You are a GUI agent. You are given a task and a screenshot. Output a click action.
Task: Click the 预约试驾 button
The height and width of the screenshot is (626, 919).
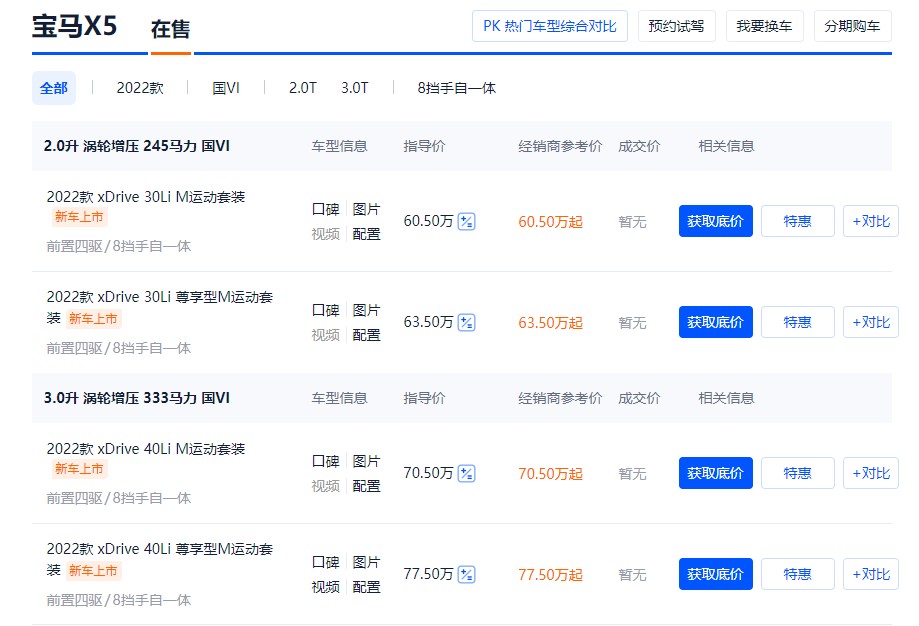pyautogui.click(x=676, y=26)
